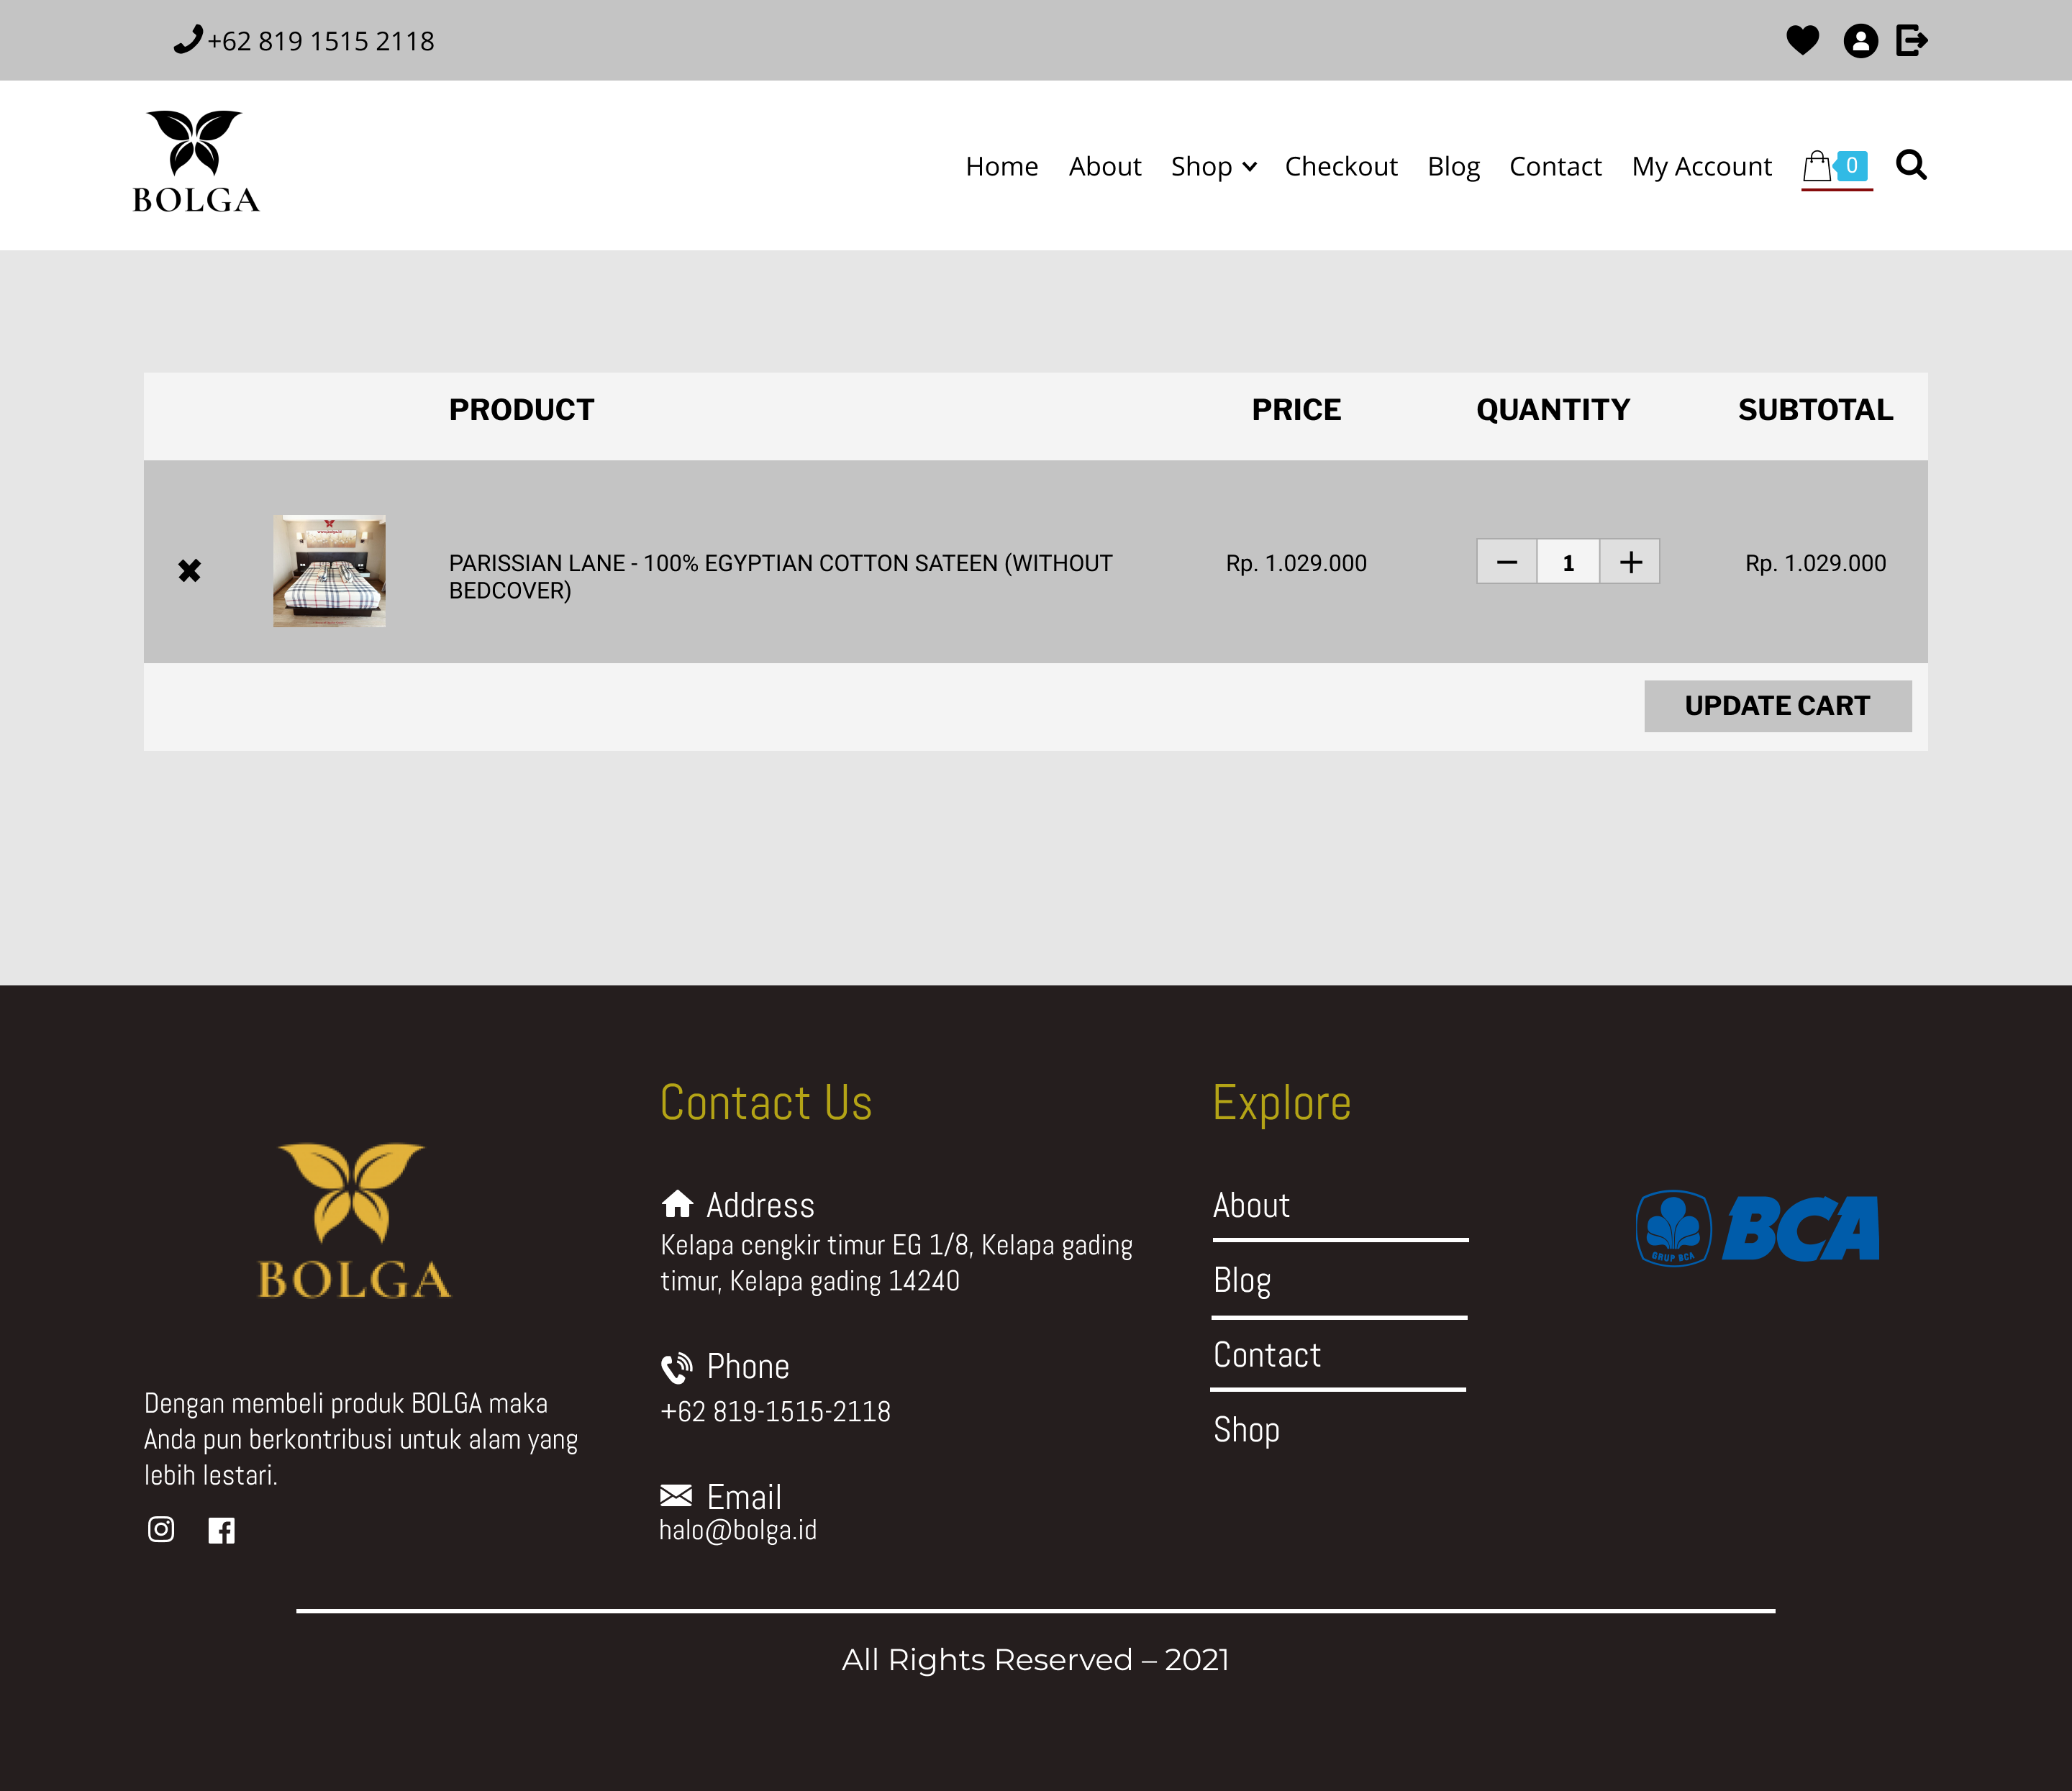Open the Facebook icon in the footer

[x=221, y=1530]
